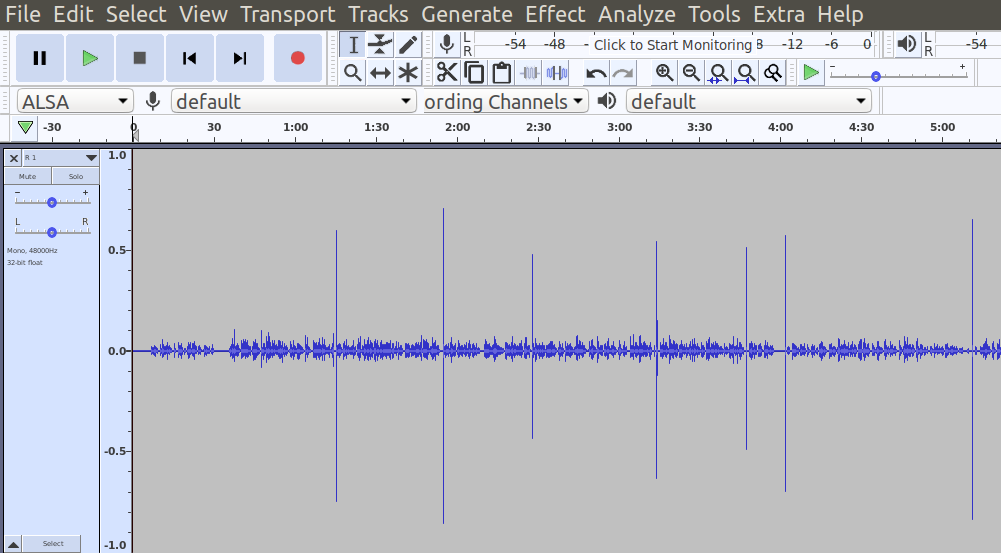Open the View menu
This screenshot has width=1001, height=553.
click(203, 14)
